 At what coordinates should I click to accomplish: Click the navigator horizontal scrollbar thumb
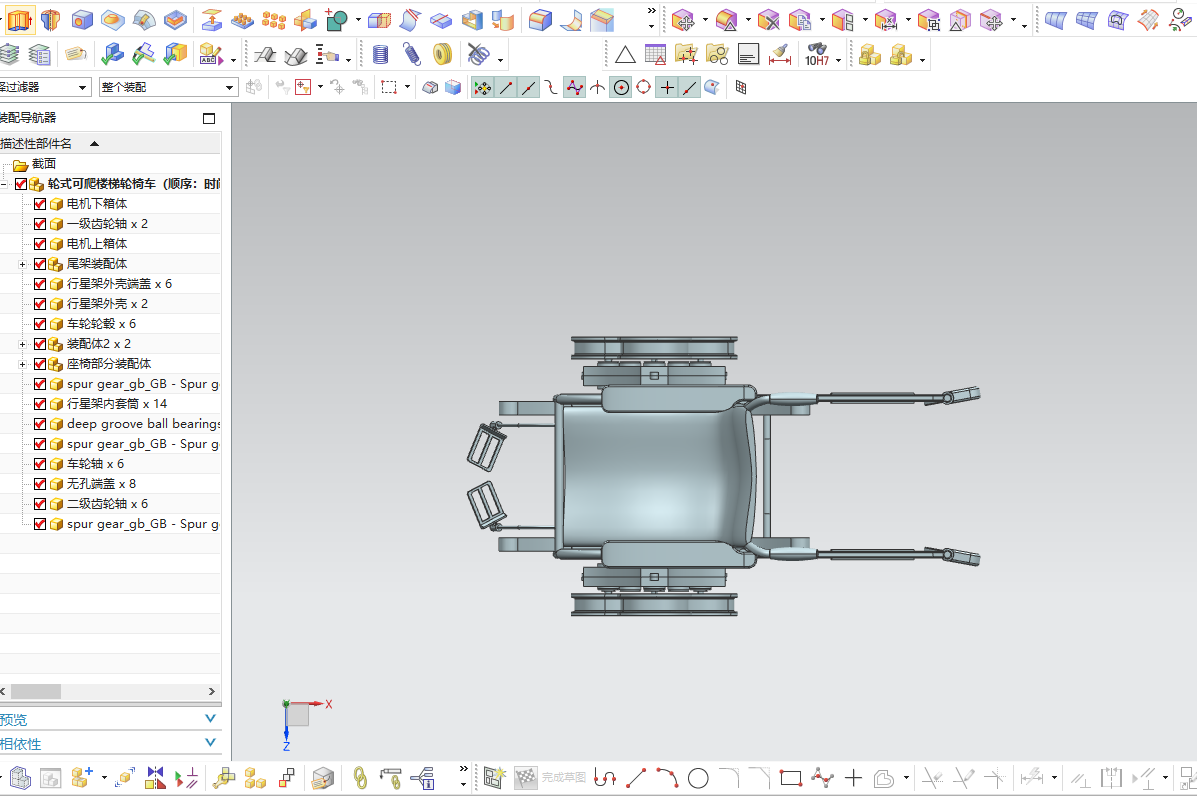click(35, 691)
